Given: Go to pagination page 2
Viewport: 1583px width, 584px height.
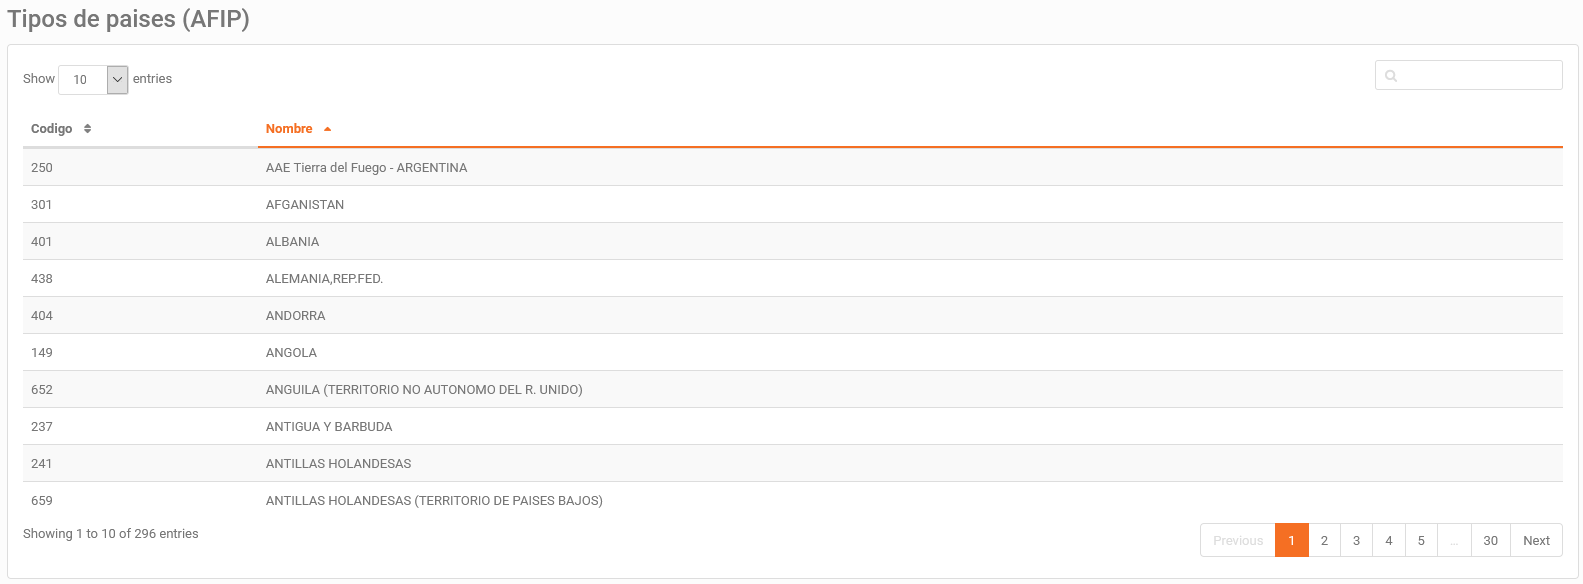Looking at the screenshot, I should coord(1324,540).
